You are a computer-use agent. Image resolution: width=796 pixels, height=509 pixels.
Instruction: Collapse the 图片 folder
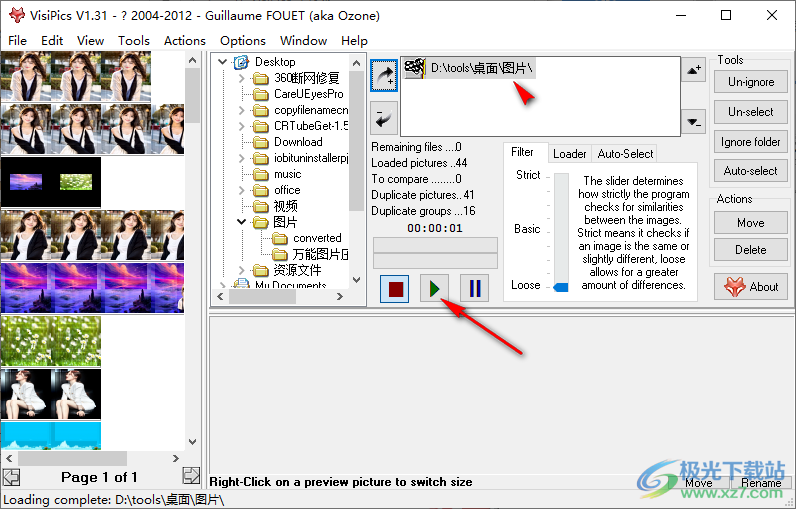coord(242,222)
